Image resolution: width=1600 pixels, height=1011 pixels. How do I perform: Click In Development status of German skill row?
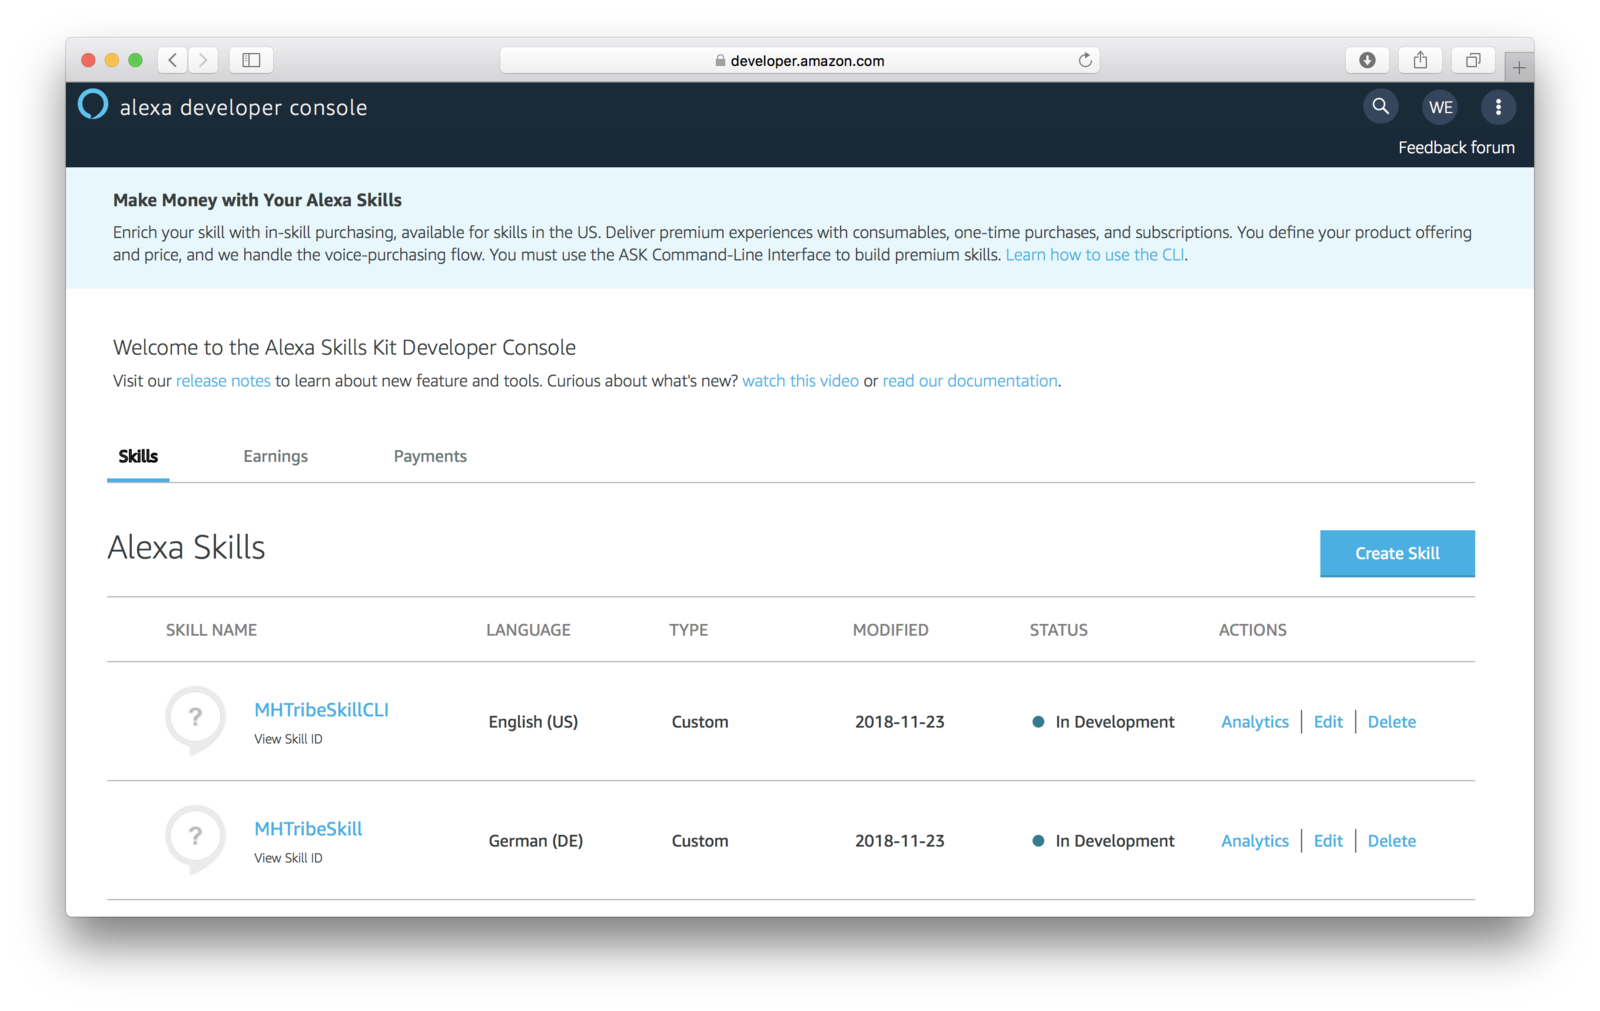pos(1103,841)
